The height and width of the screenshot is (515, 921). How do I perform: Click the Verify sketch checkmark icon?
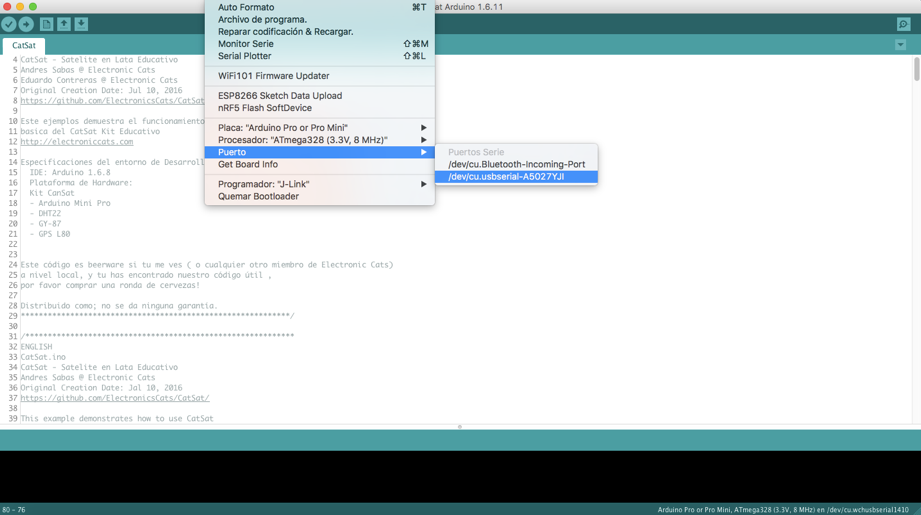click(x=9, y=24)
